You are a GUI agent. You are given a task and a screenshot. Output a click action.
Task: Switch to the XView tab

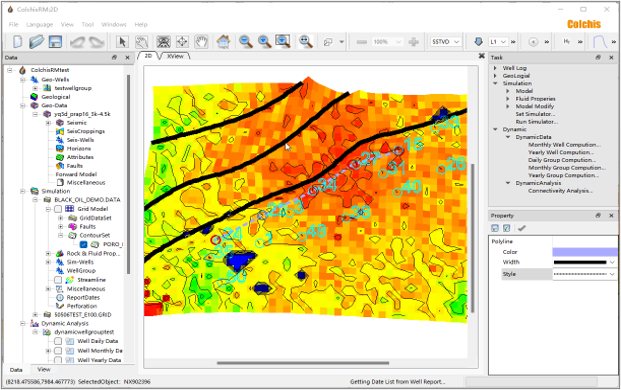pyautogui.click(x=175, y=56)
